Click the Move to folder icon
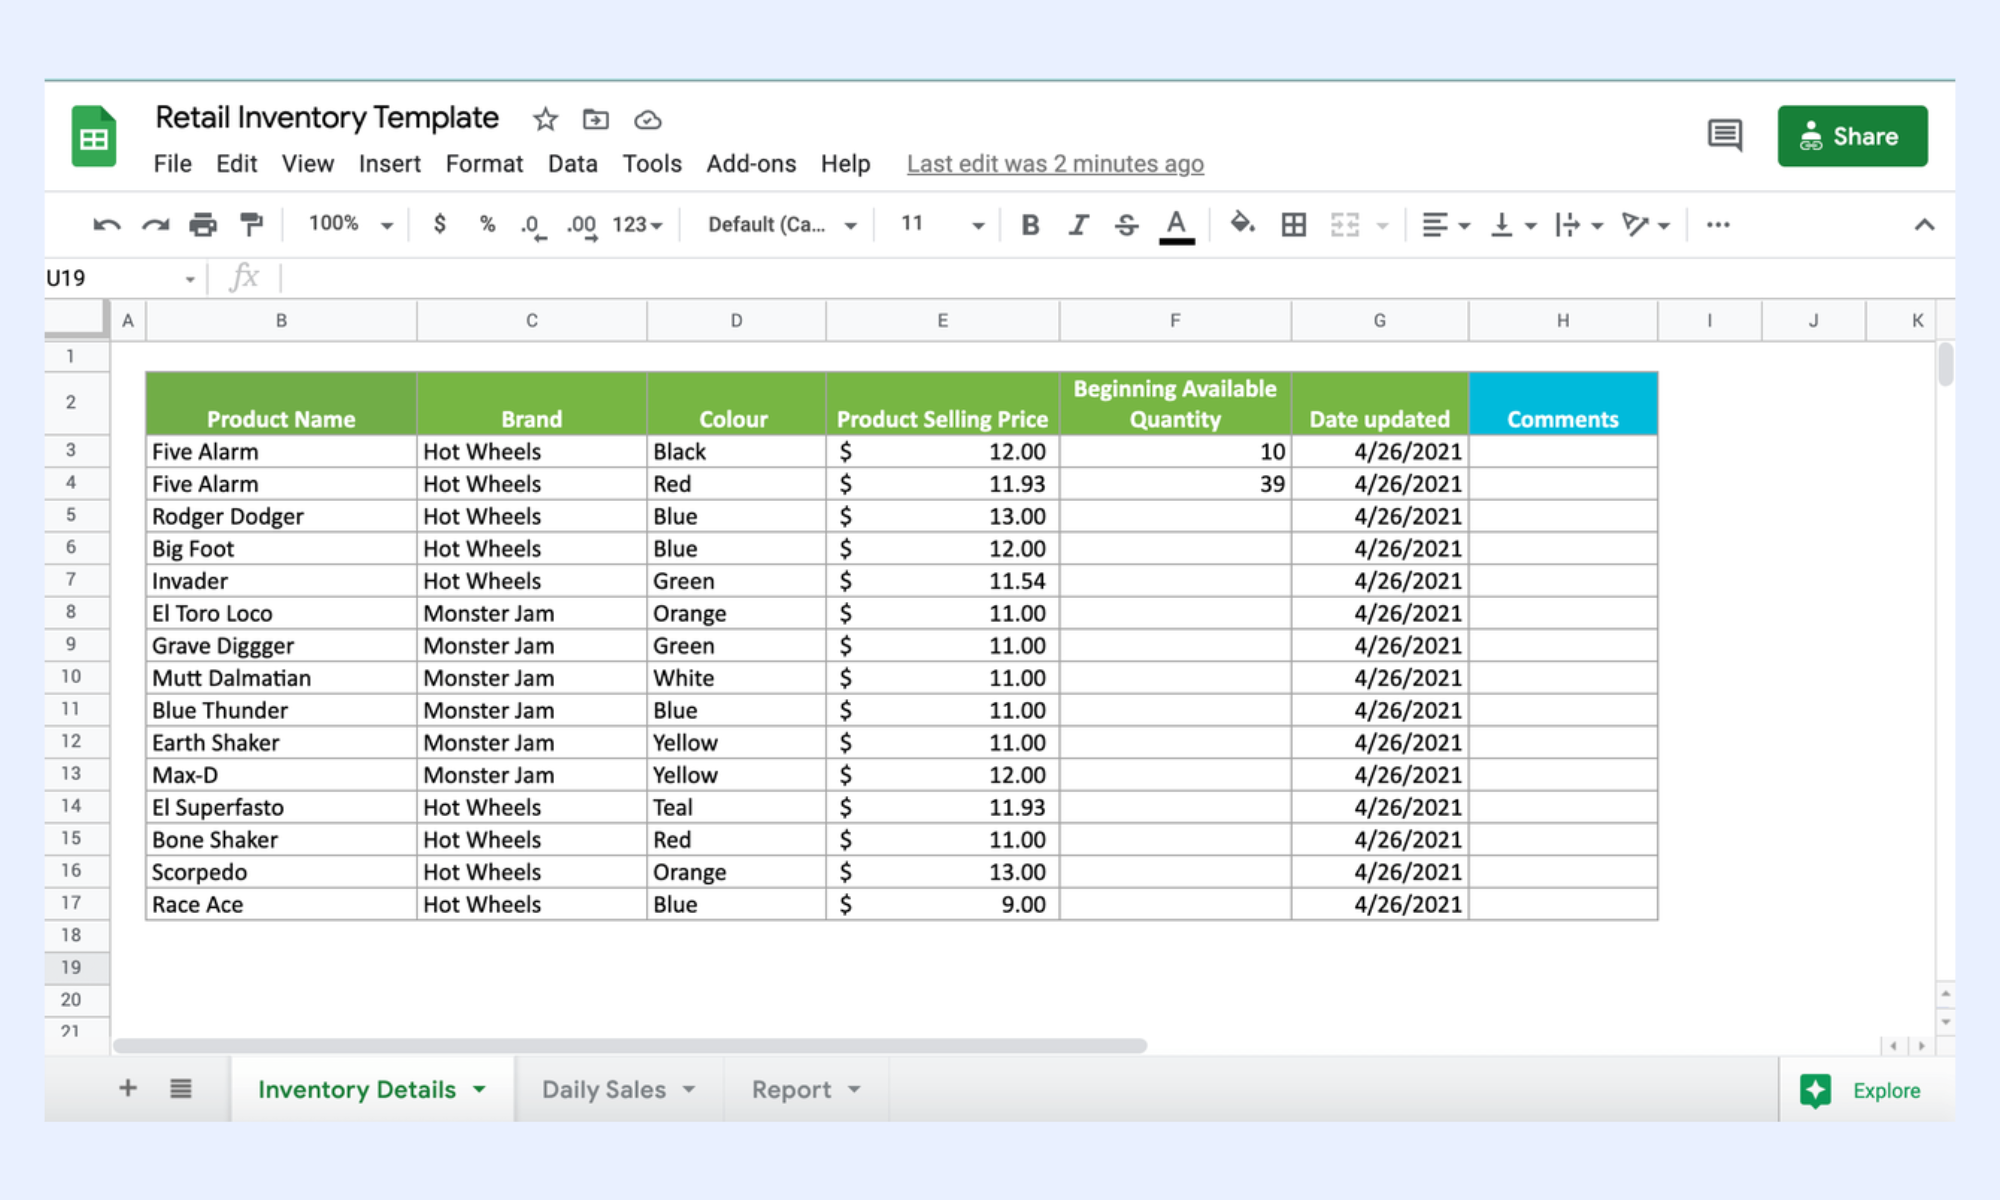Viewport: 2000px width, 1200px height. pyautogui.click(x=596, y=120)
